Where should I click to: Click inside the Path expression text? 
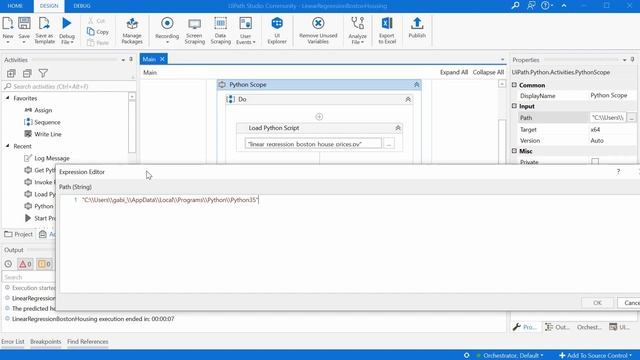click(x=171, y=200)
